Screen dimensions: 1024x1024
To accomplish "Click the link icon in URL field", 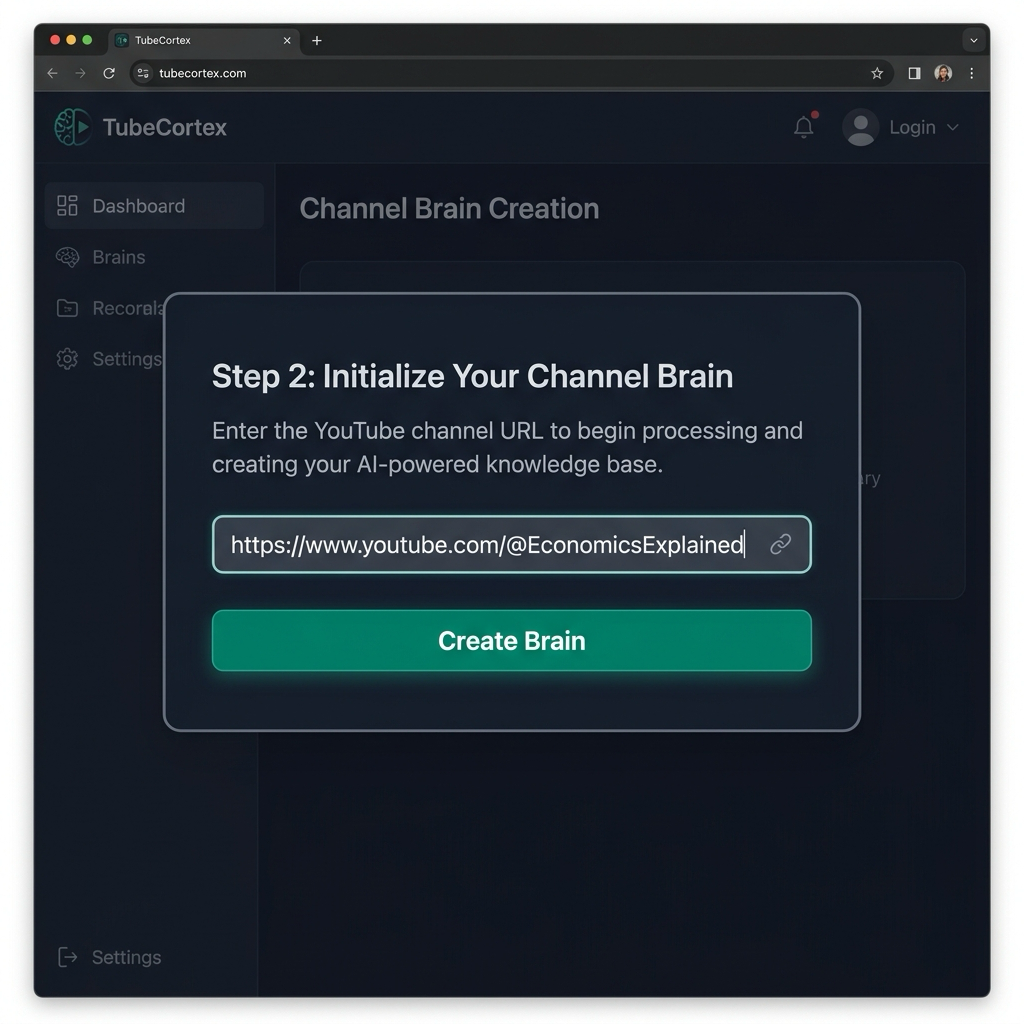I will coord(780,544).
